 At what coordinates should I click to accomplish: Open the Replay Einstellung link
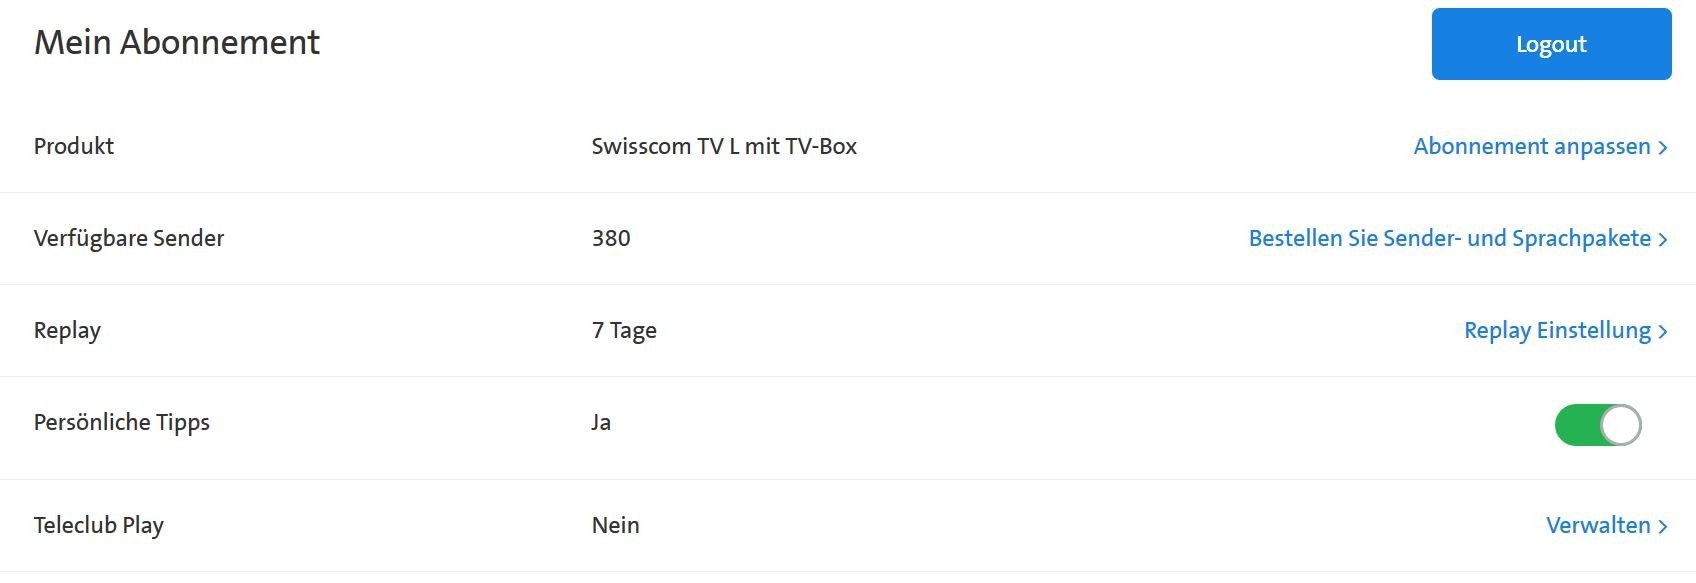point(1556,330)
